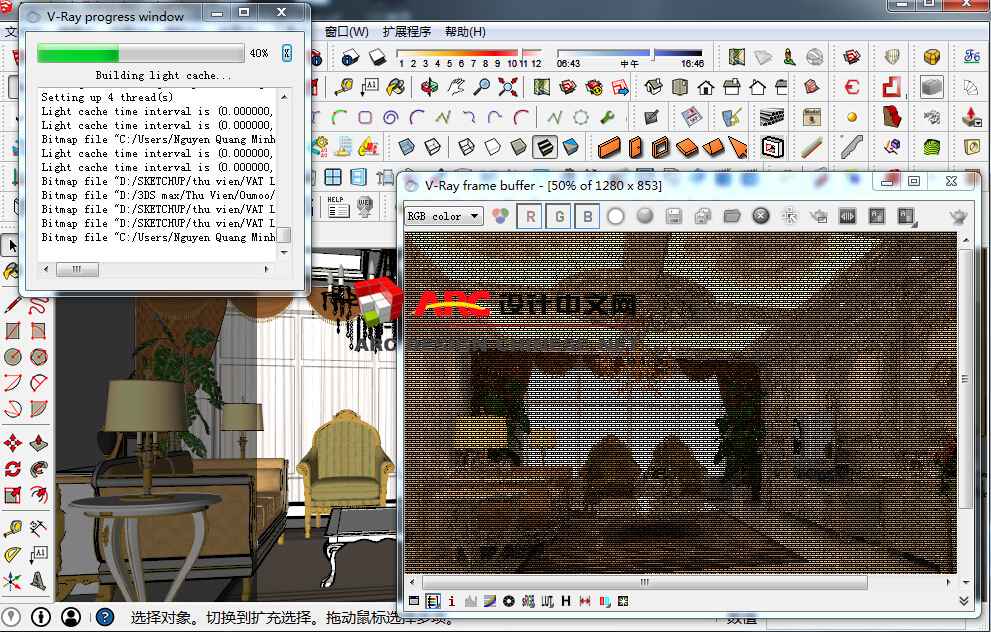
Task: Show pixel info in frame buffer
Action: pos(451,601)
